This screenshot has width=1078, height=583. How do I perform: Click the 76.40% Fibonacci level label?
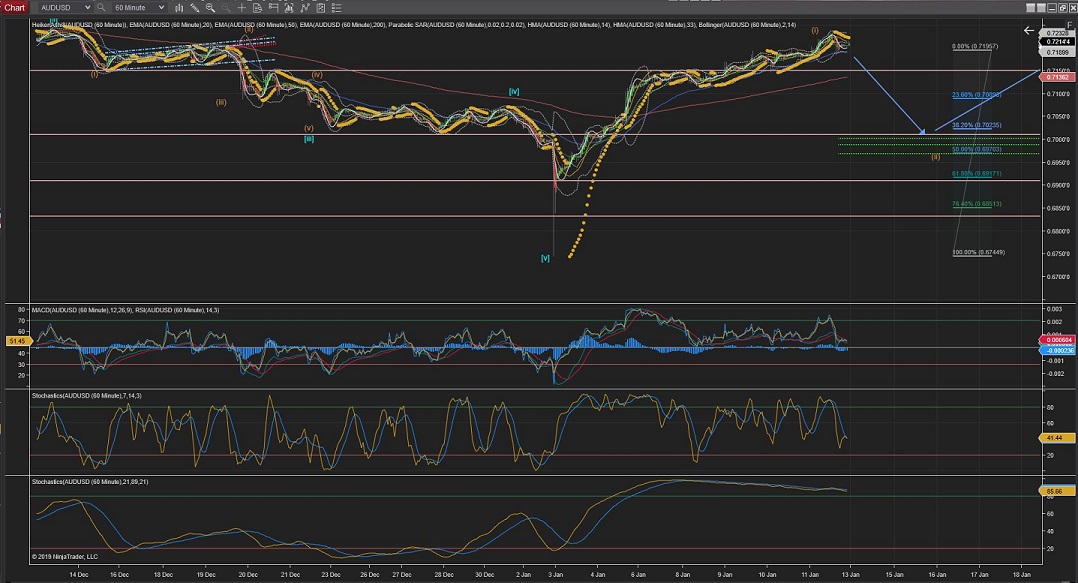(976, 204)
